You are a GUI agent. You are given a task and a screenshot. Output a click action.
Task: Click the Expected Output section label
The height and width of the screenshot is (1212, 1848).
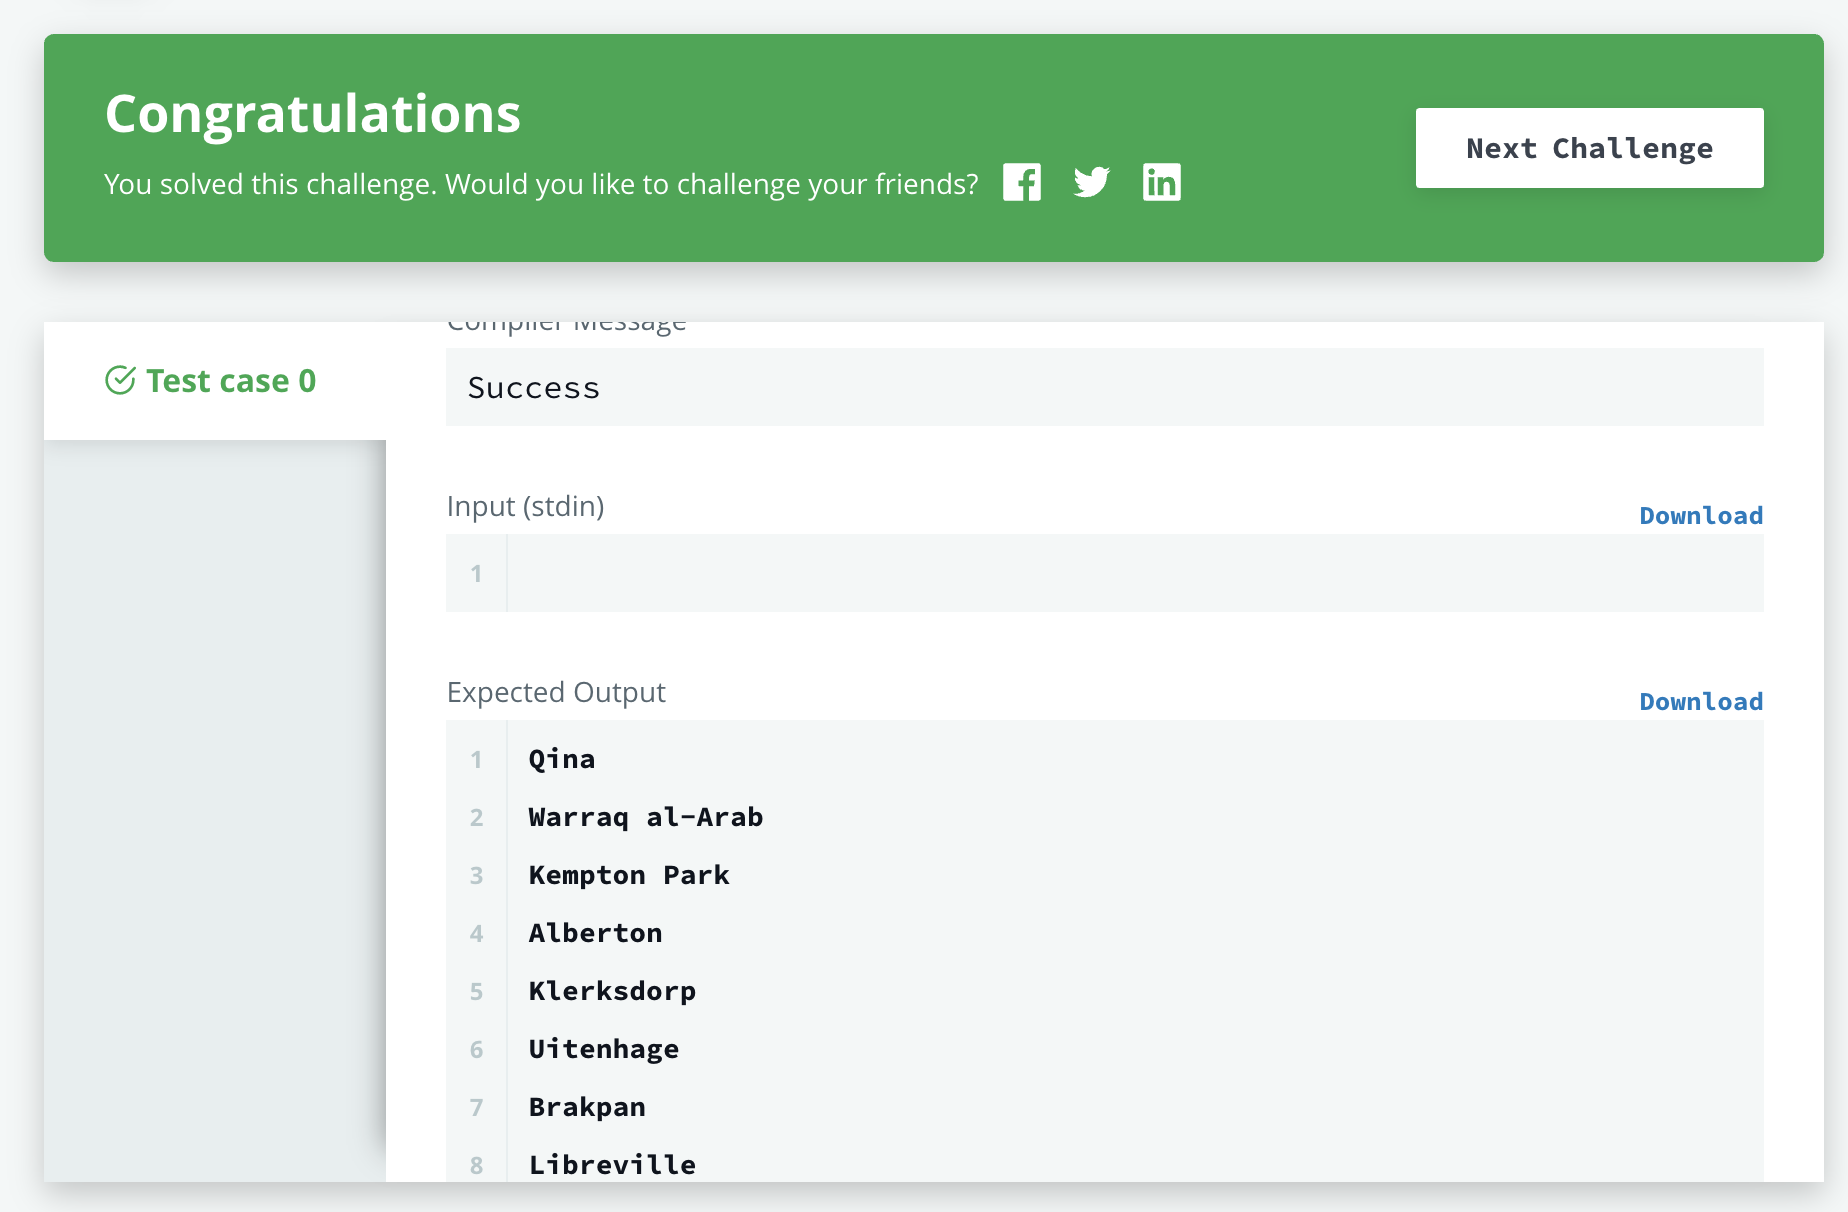[556, 692]
